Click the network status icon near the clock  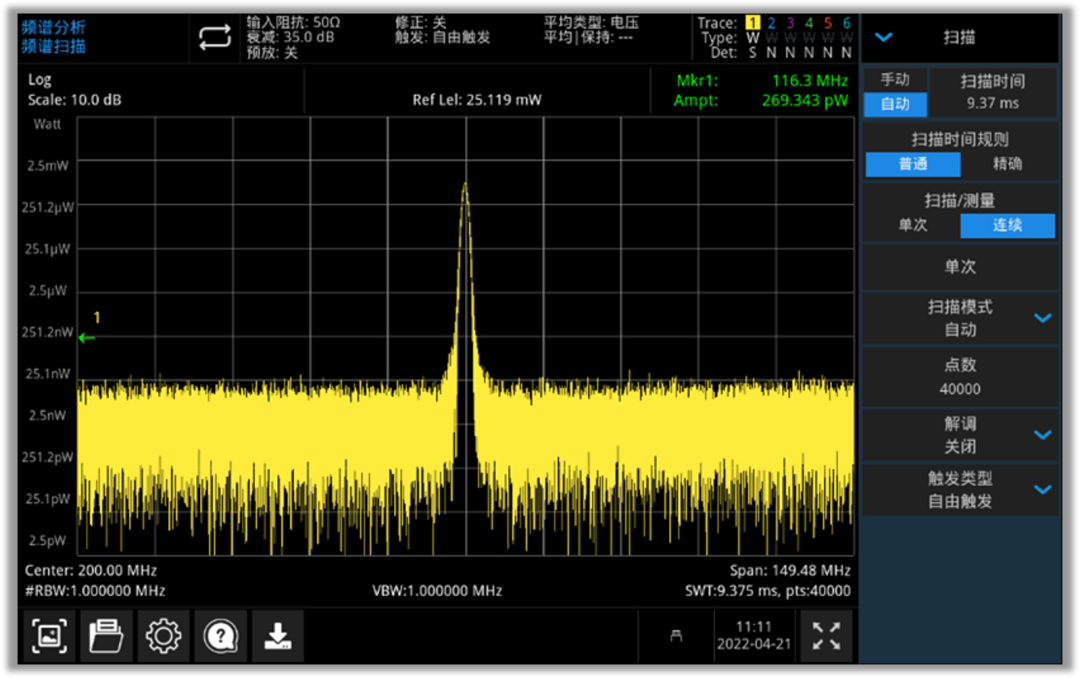pyautogui.click(x=676, y=636)
